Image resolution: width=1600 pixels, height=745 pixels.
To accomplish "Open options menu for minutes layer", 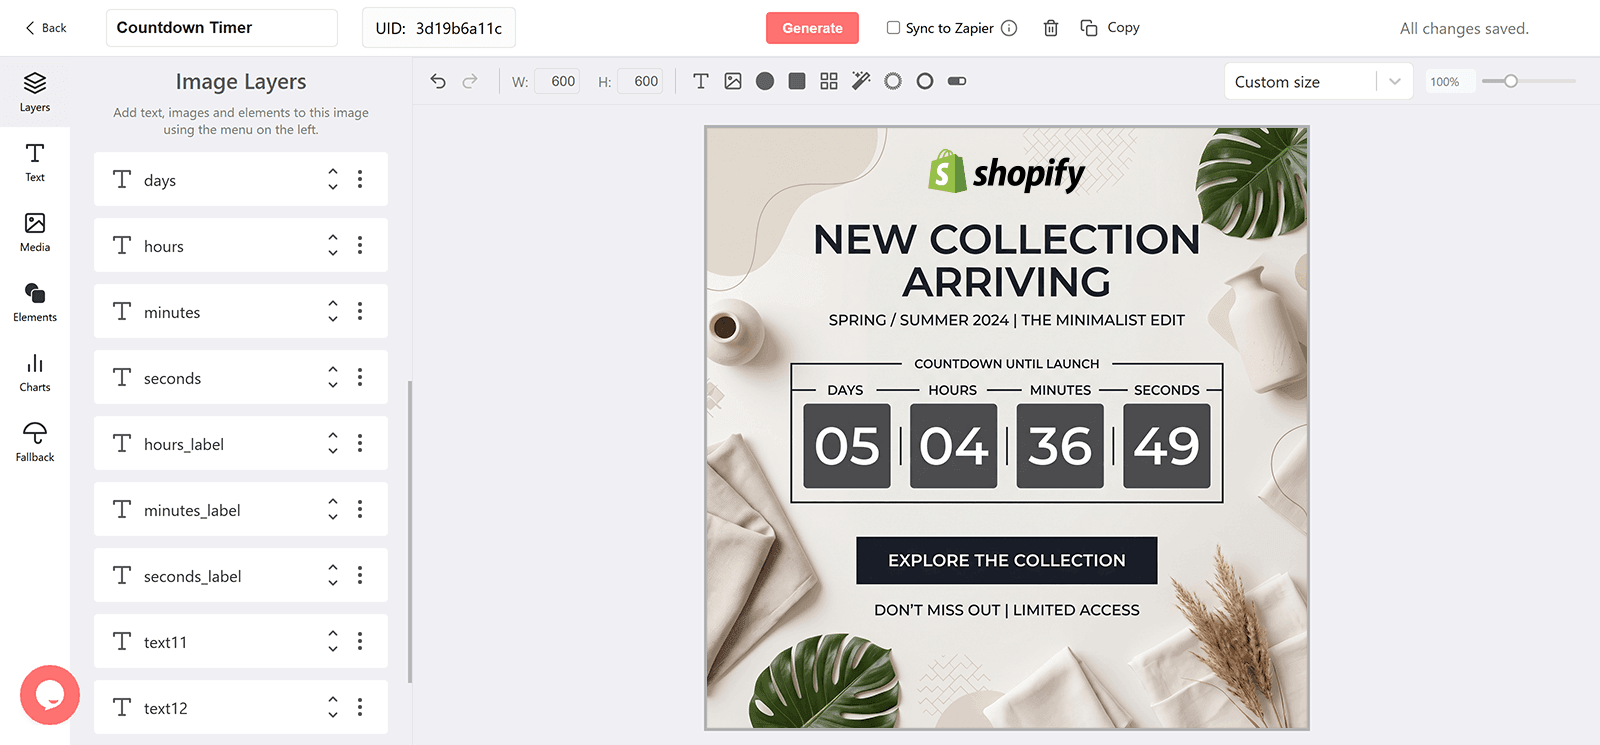I will pos(360,311).
